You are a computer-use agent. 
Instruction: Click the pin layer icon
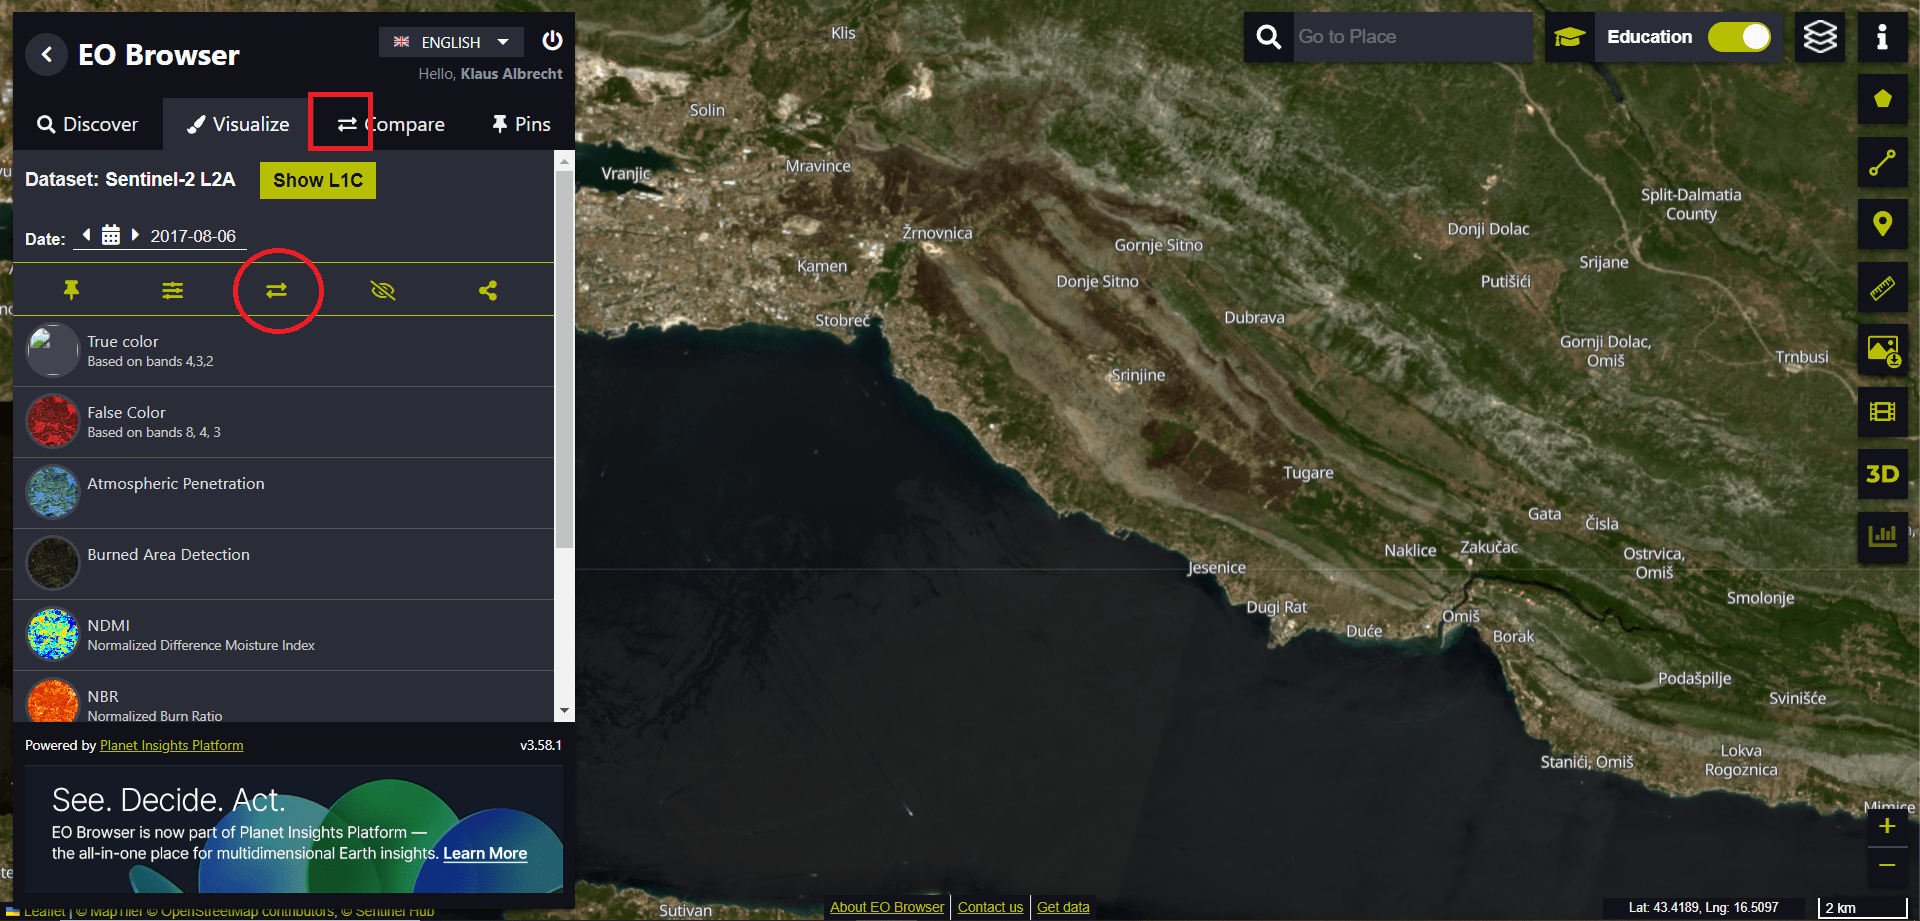coord(71,290)
